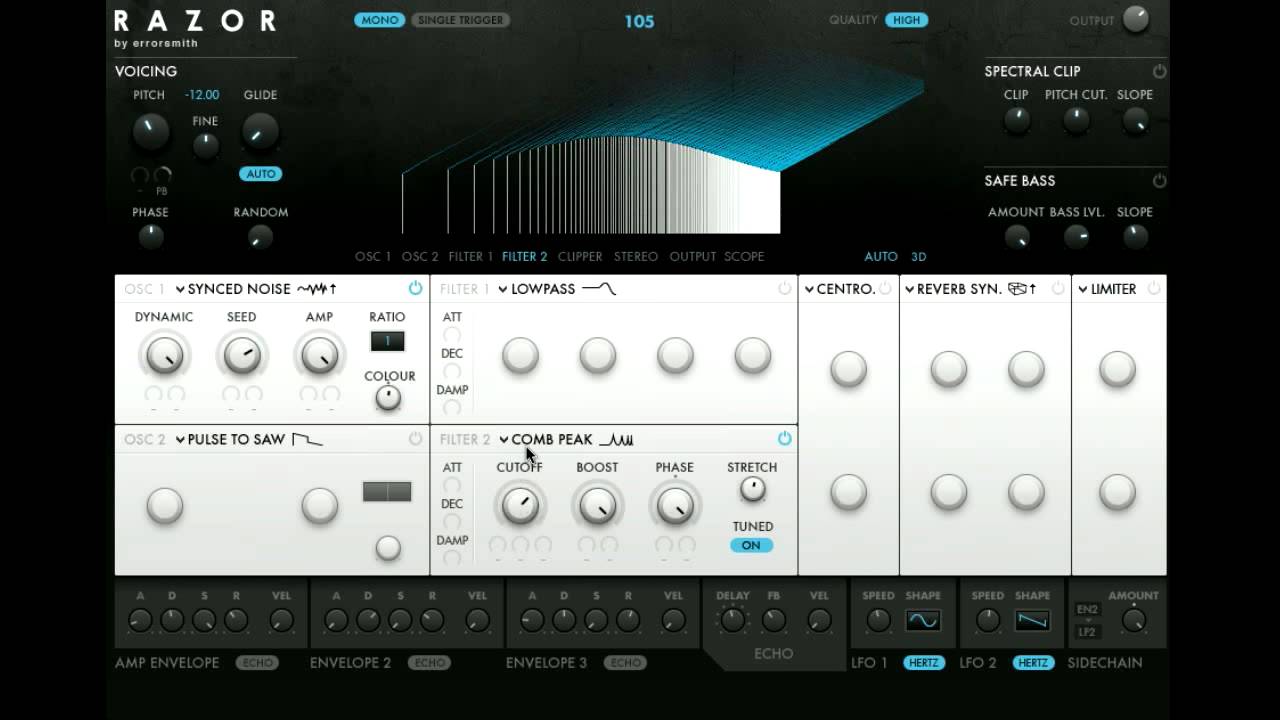The width and height of the screenshot is (1280, 720).
Task: Click the Output level knob
Action: [1136, 19]
